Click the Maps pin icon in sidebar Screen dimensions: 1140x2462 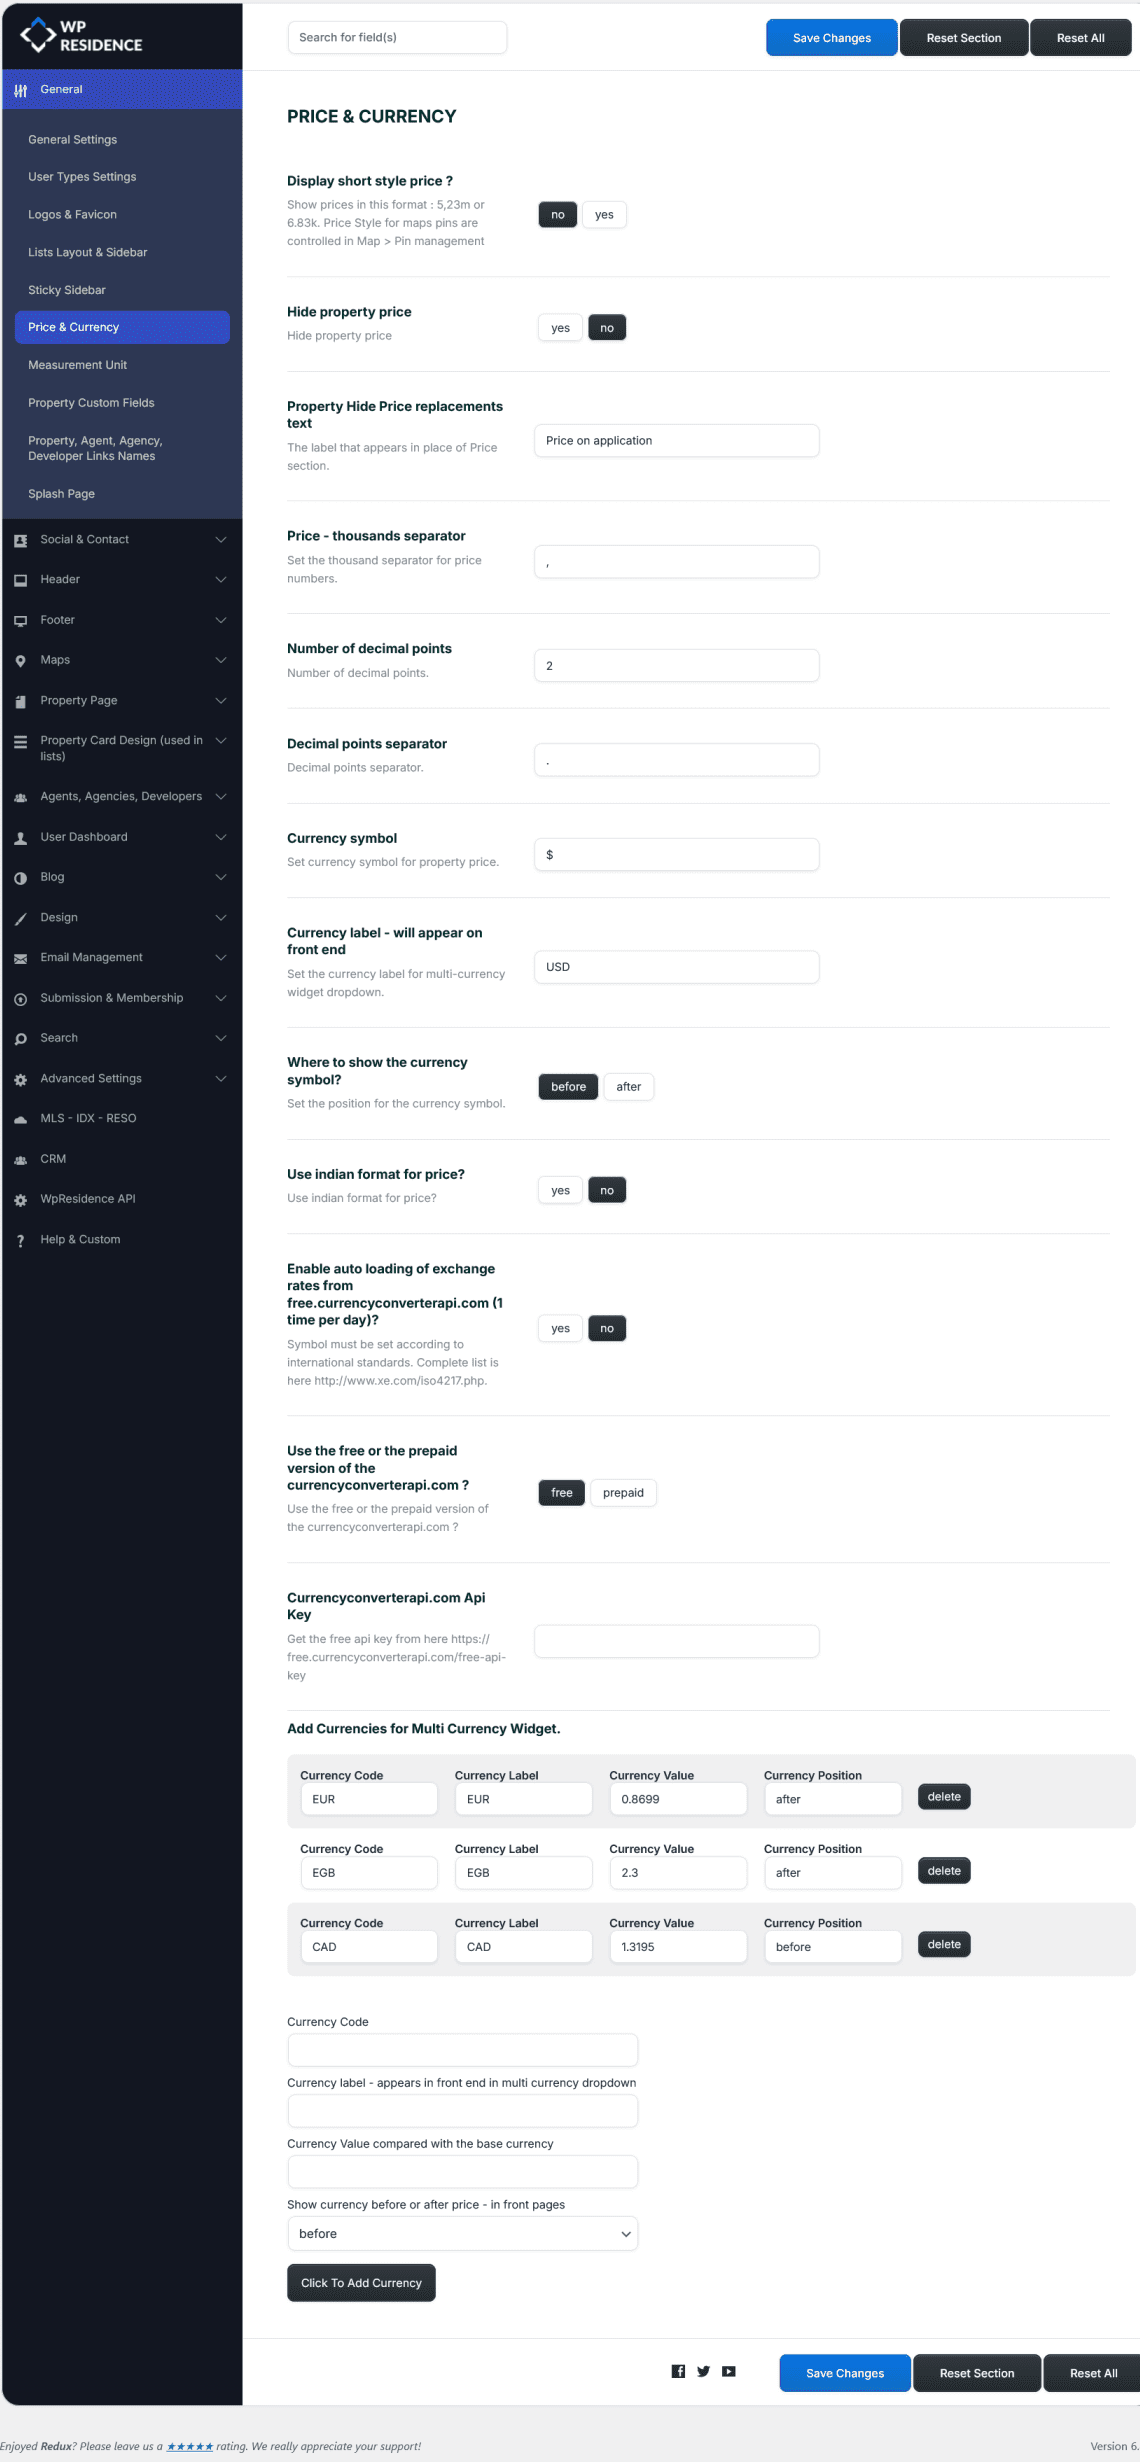[20, 661]
